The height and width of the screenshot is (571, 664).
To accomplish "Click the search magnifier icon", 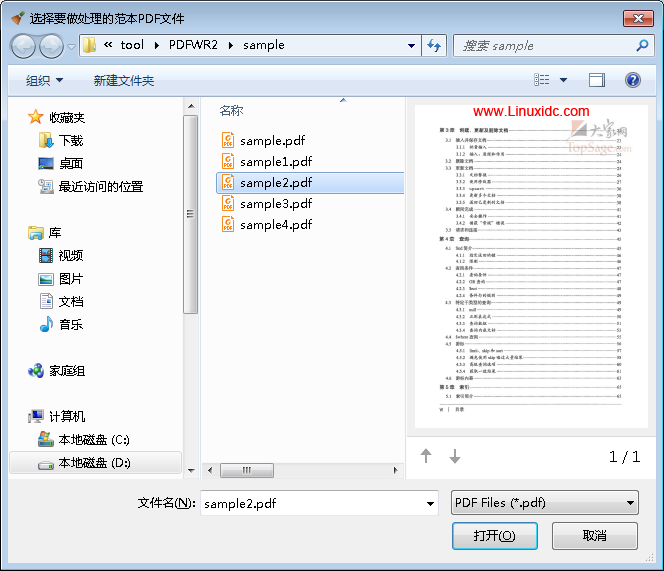I will click(x=642, y=45).
